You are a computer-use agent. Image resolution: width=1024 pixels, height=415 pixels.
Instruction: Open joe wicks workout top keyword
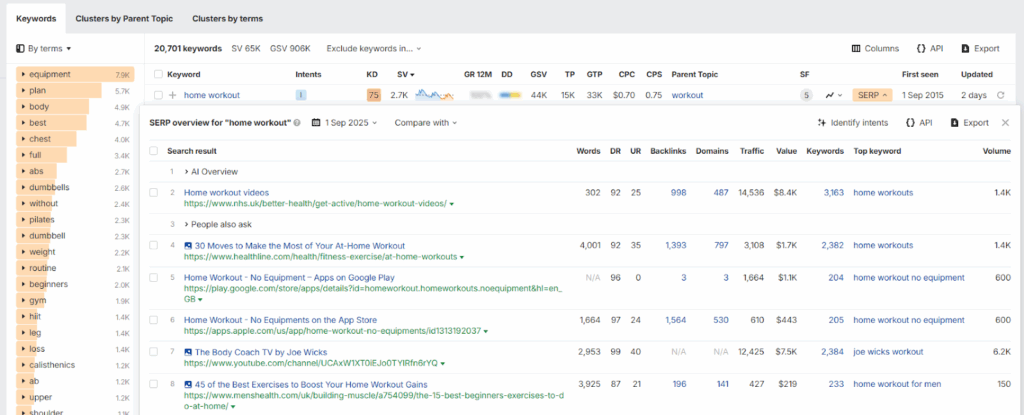(x=888, y=352)
